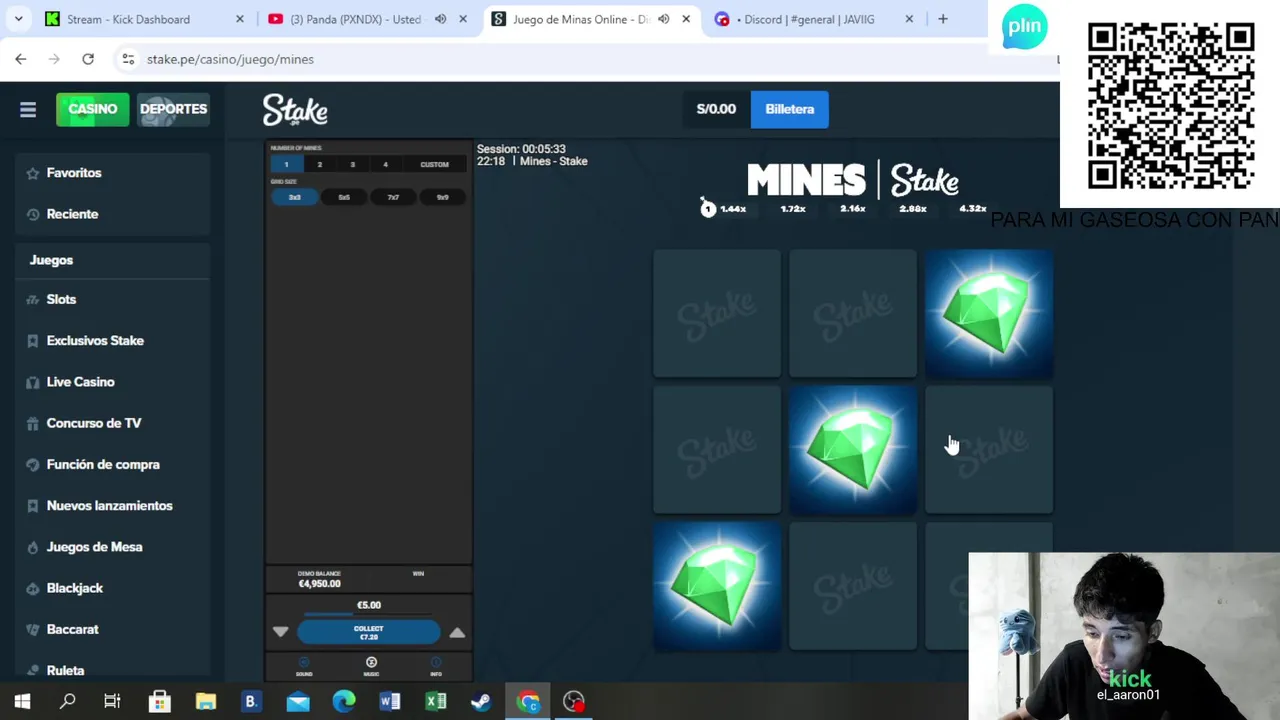The width and height of the screenshot is (1280, 720).
Task: Click the Live Casino icon in sidebar
Action: coord(33,382)
